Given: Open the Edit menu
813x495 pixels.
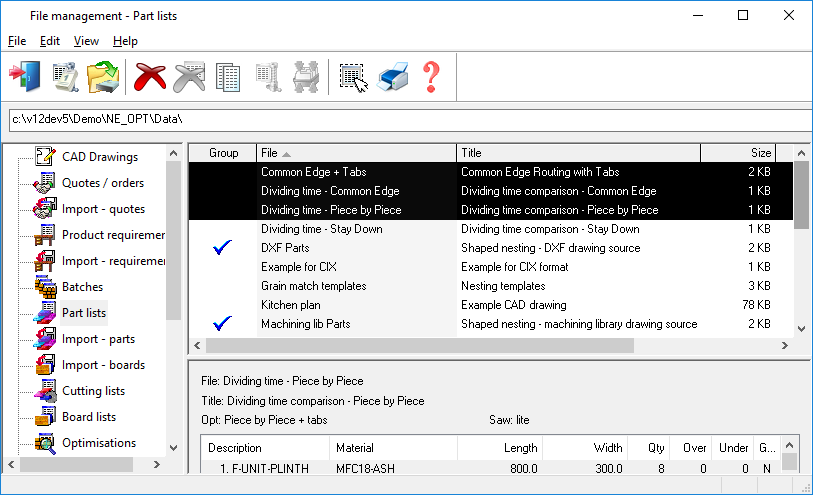Looking at the screenshot, I should (x=50, y=41).
